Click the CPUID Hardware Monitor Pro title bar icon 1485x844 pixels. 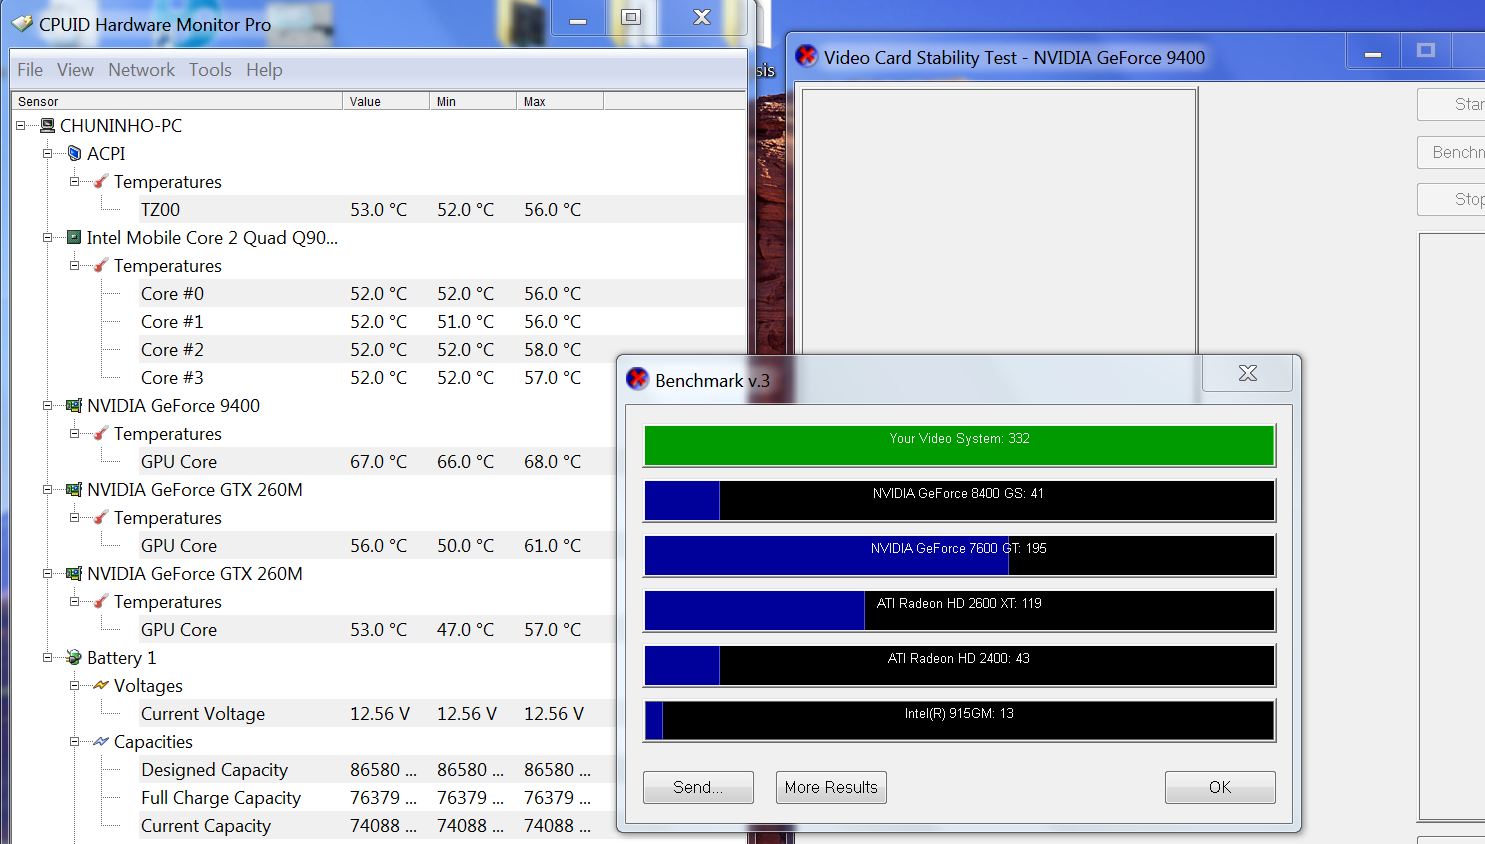coord(22,24)
